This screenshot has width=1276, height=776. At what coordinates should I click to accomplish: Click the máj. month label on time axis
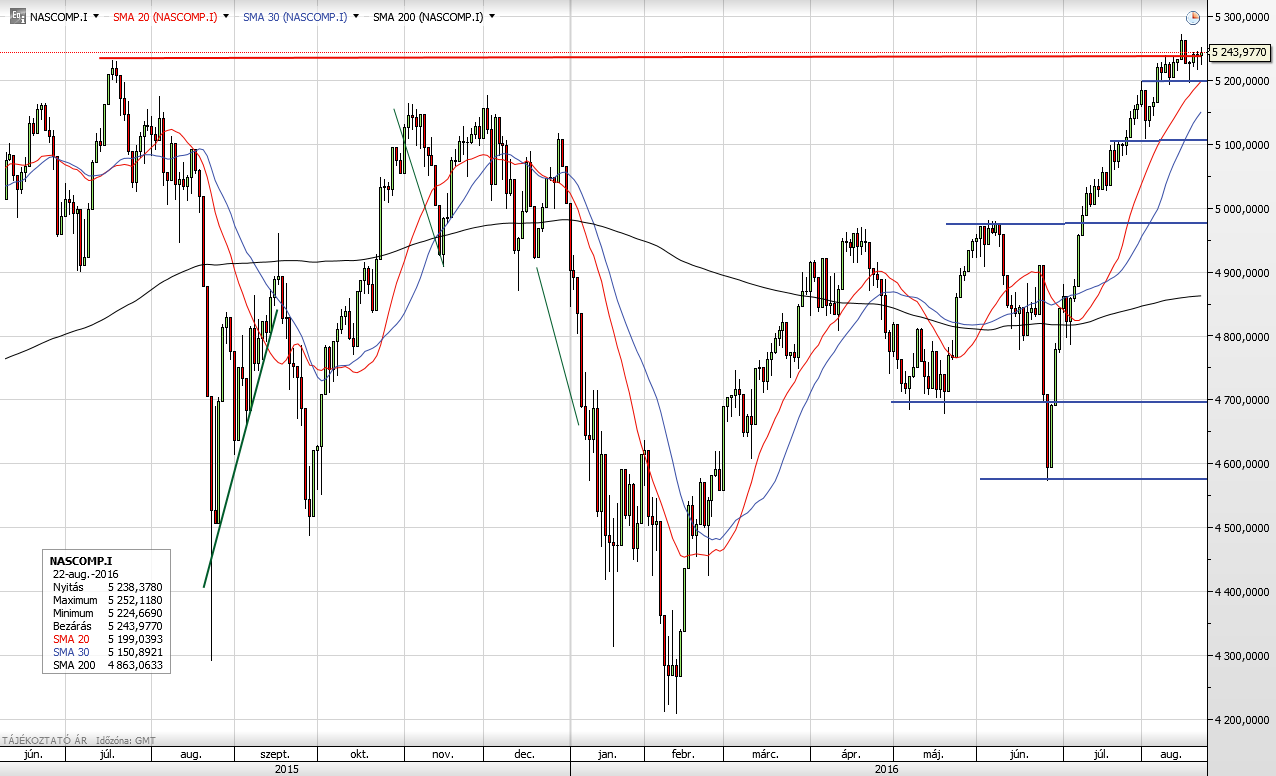(934, 754)
